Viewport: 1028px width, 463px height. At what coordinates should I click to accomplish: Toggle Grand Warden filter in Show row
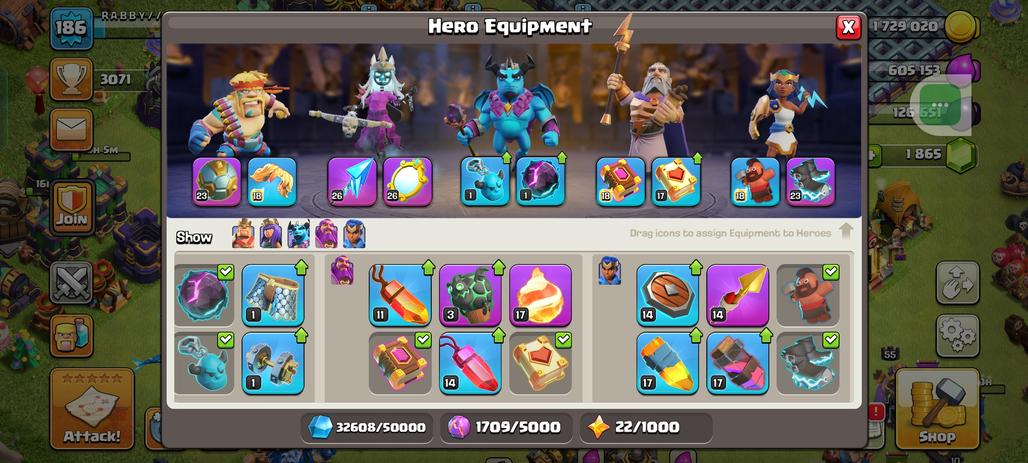(x=326, y=234)
